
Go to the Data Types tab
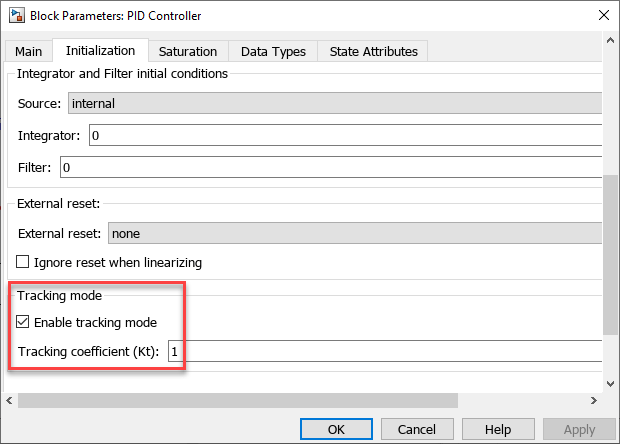272,51
